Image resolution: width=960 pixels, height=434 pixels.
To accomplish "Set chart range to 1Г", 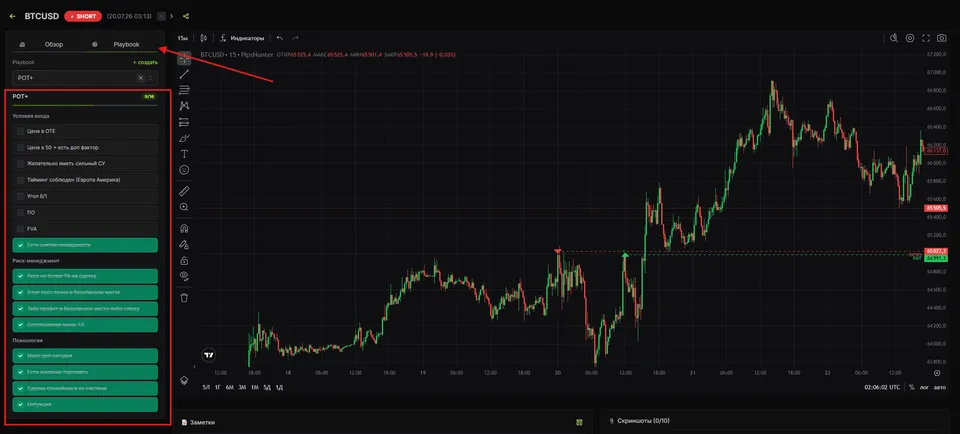I will tap(218, 387).
